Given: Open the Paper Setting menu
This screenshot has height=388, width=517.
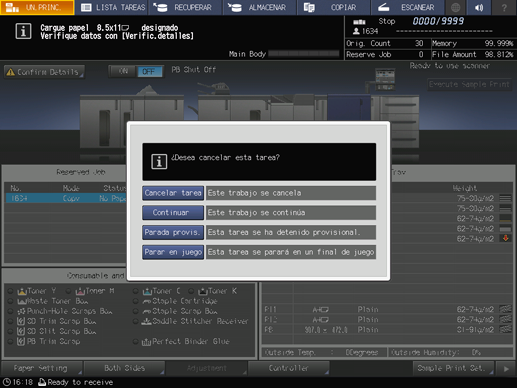Looking at the screenshot, I should pos(42,368).
